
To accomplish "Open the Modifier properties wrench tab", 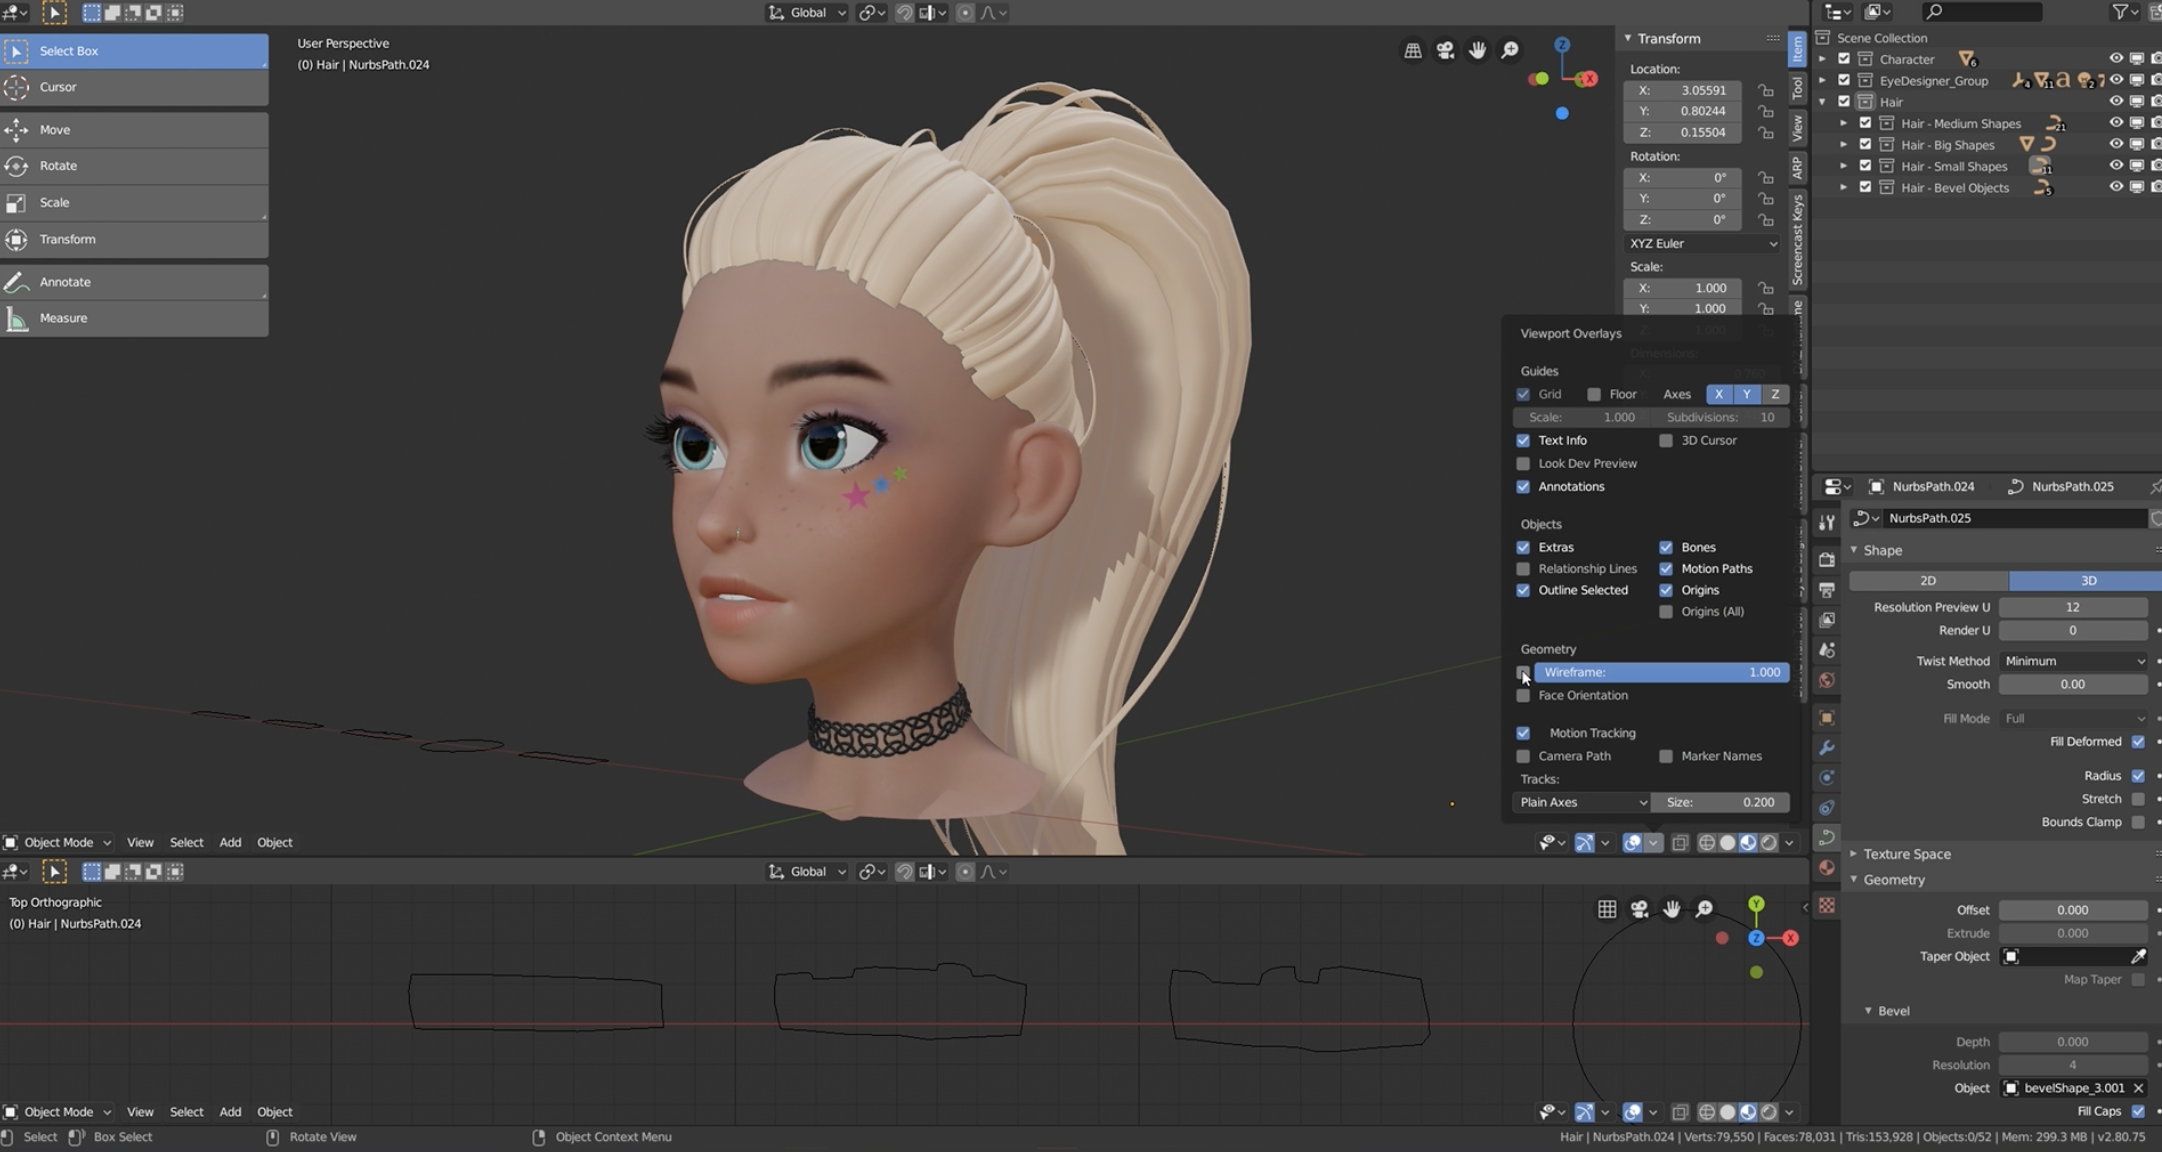I will click(x=1827, y=747).
